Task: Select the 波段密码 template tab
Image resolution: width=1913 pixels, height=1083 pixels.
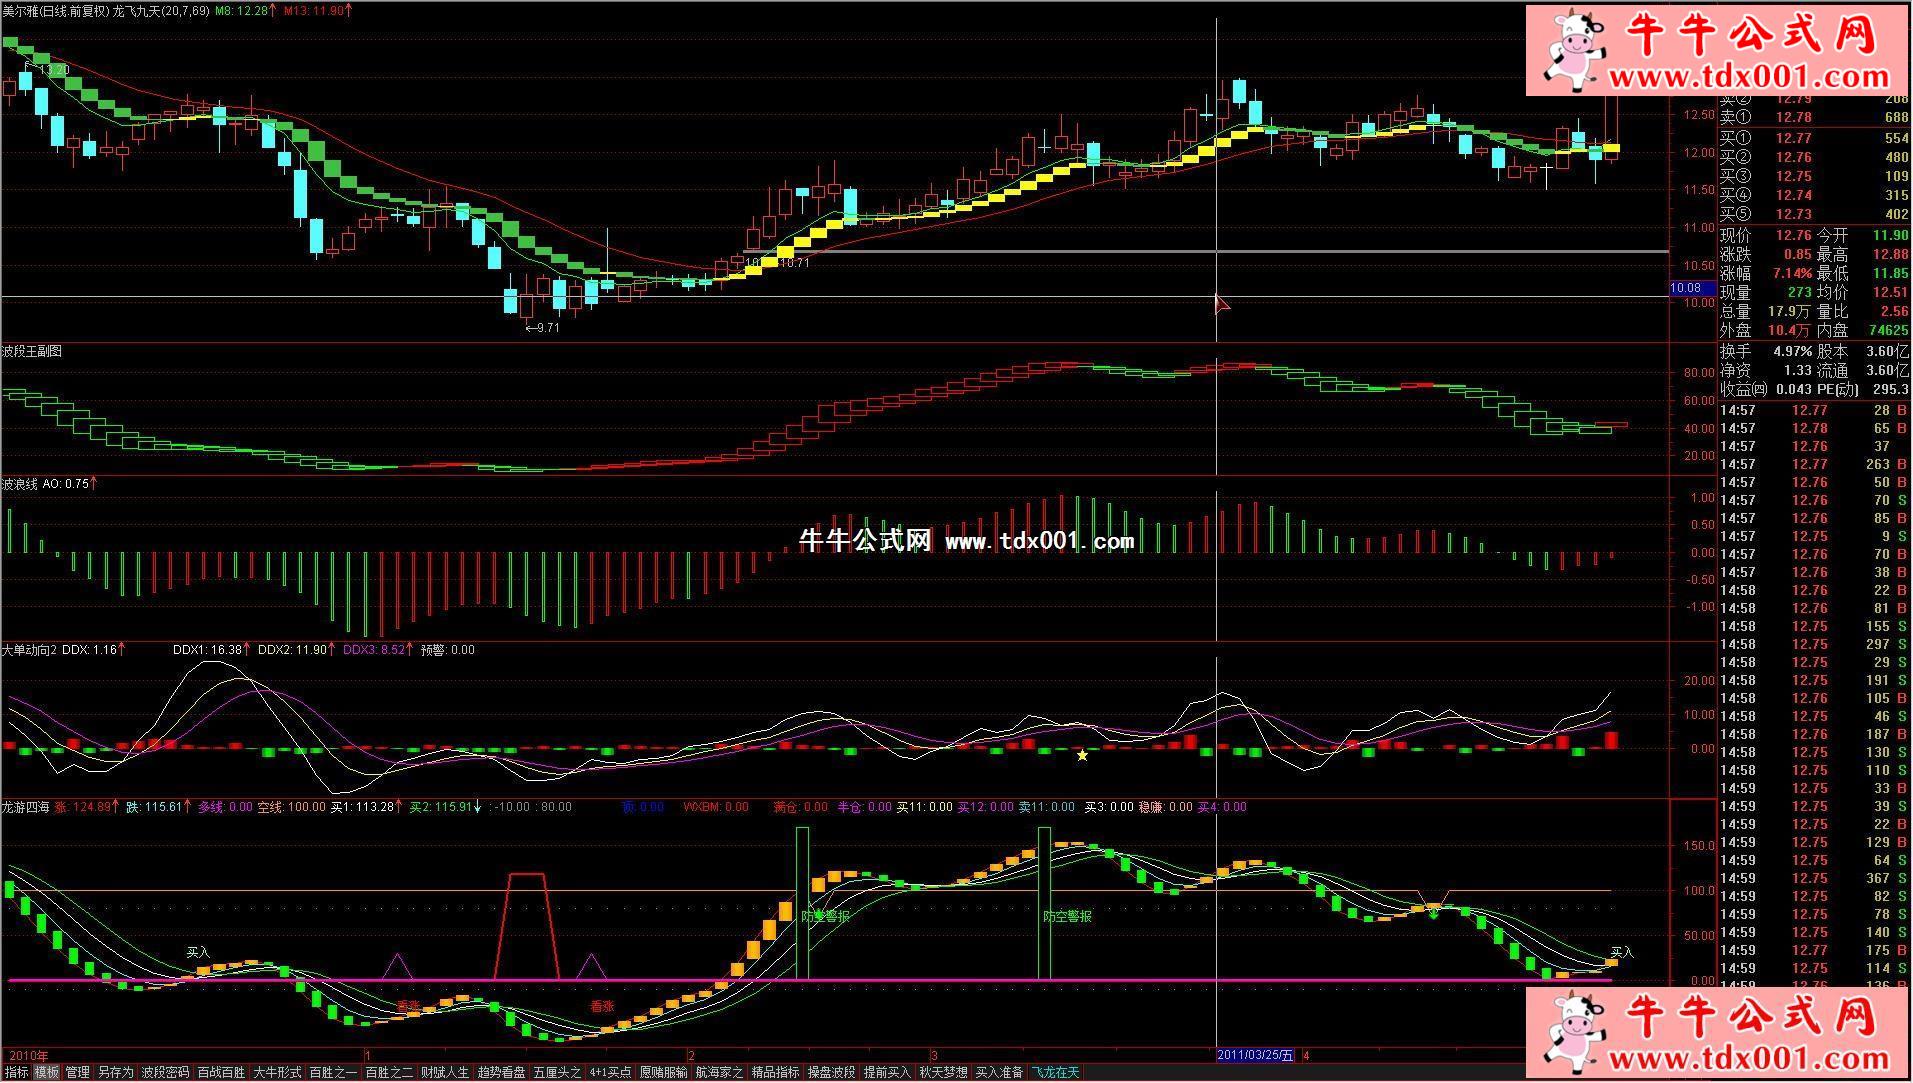Action: pos(165,1072)
